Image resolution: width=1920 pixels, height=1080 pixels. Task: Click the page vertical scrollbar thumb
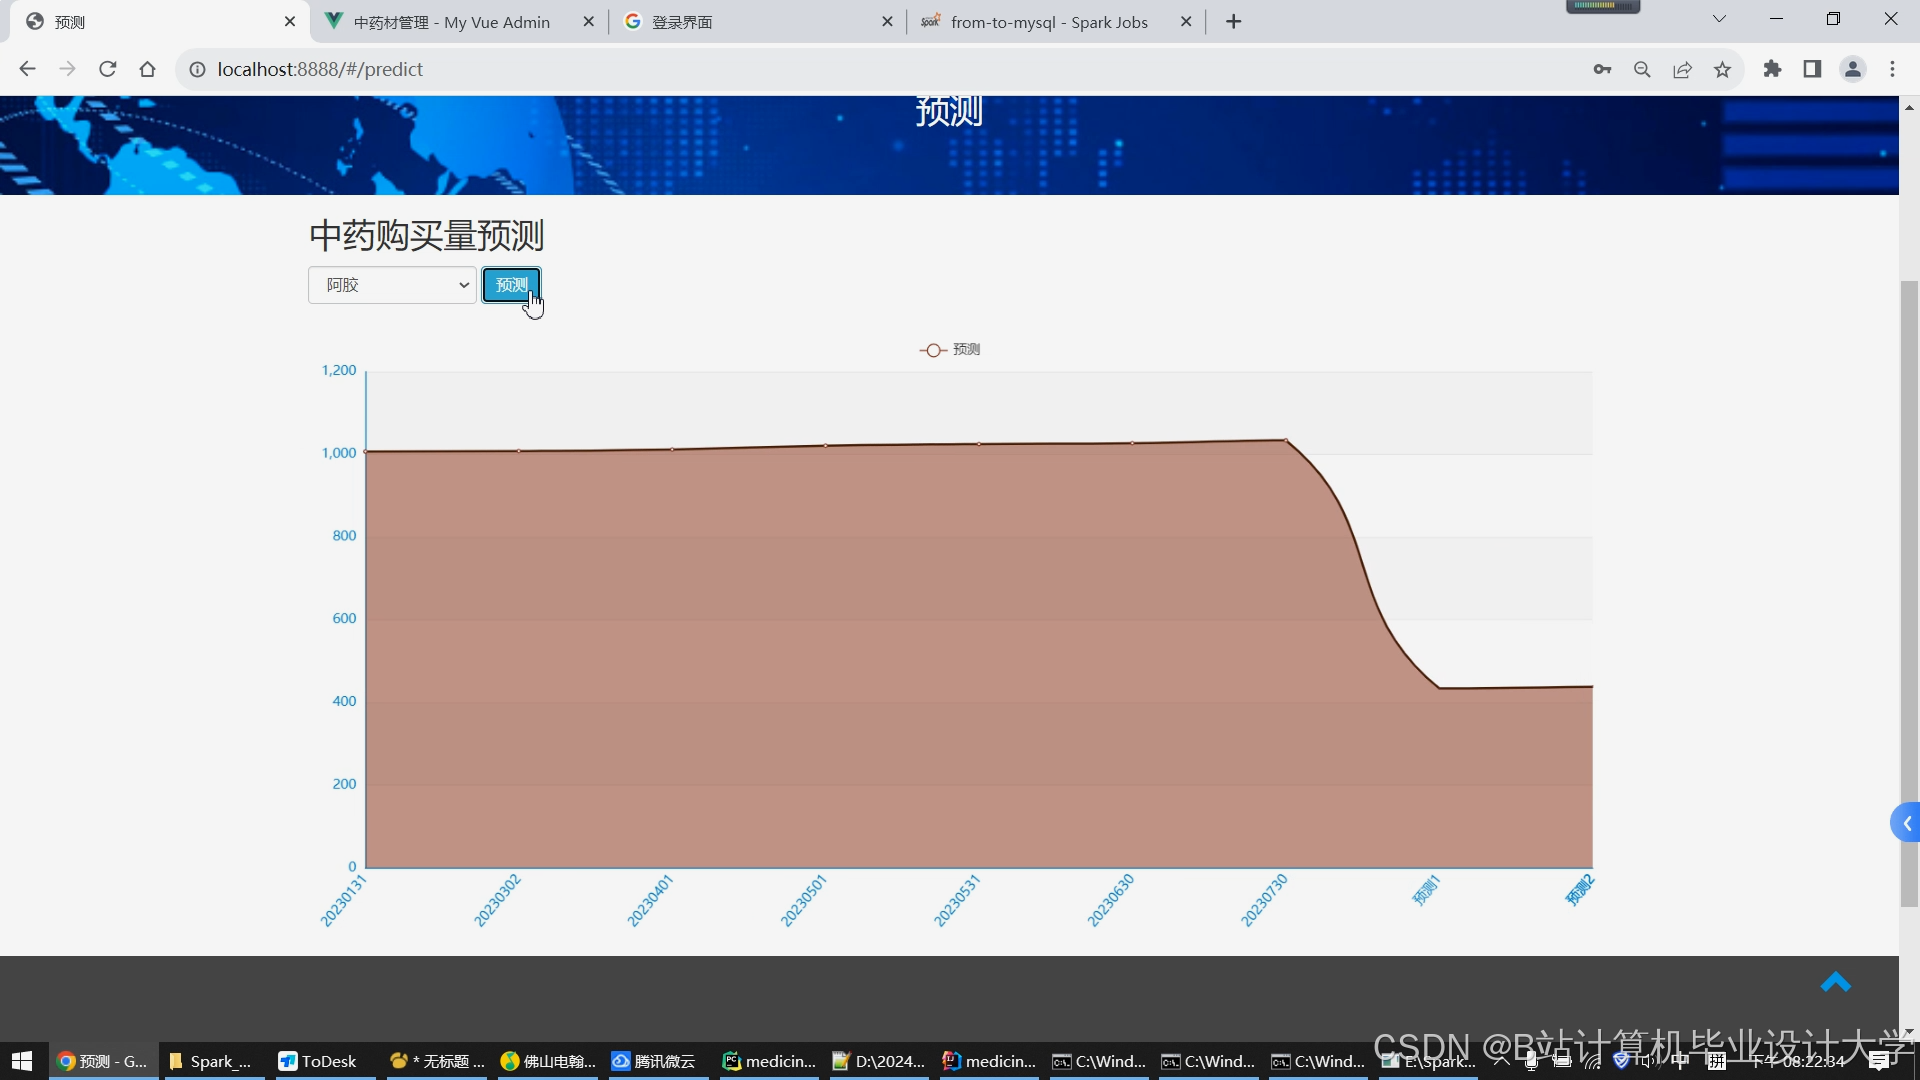coord(1909,594)
